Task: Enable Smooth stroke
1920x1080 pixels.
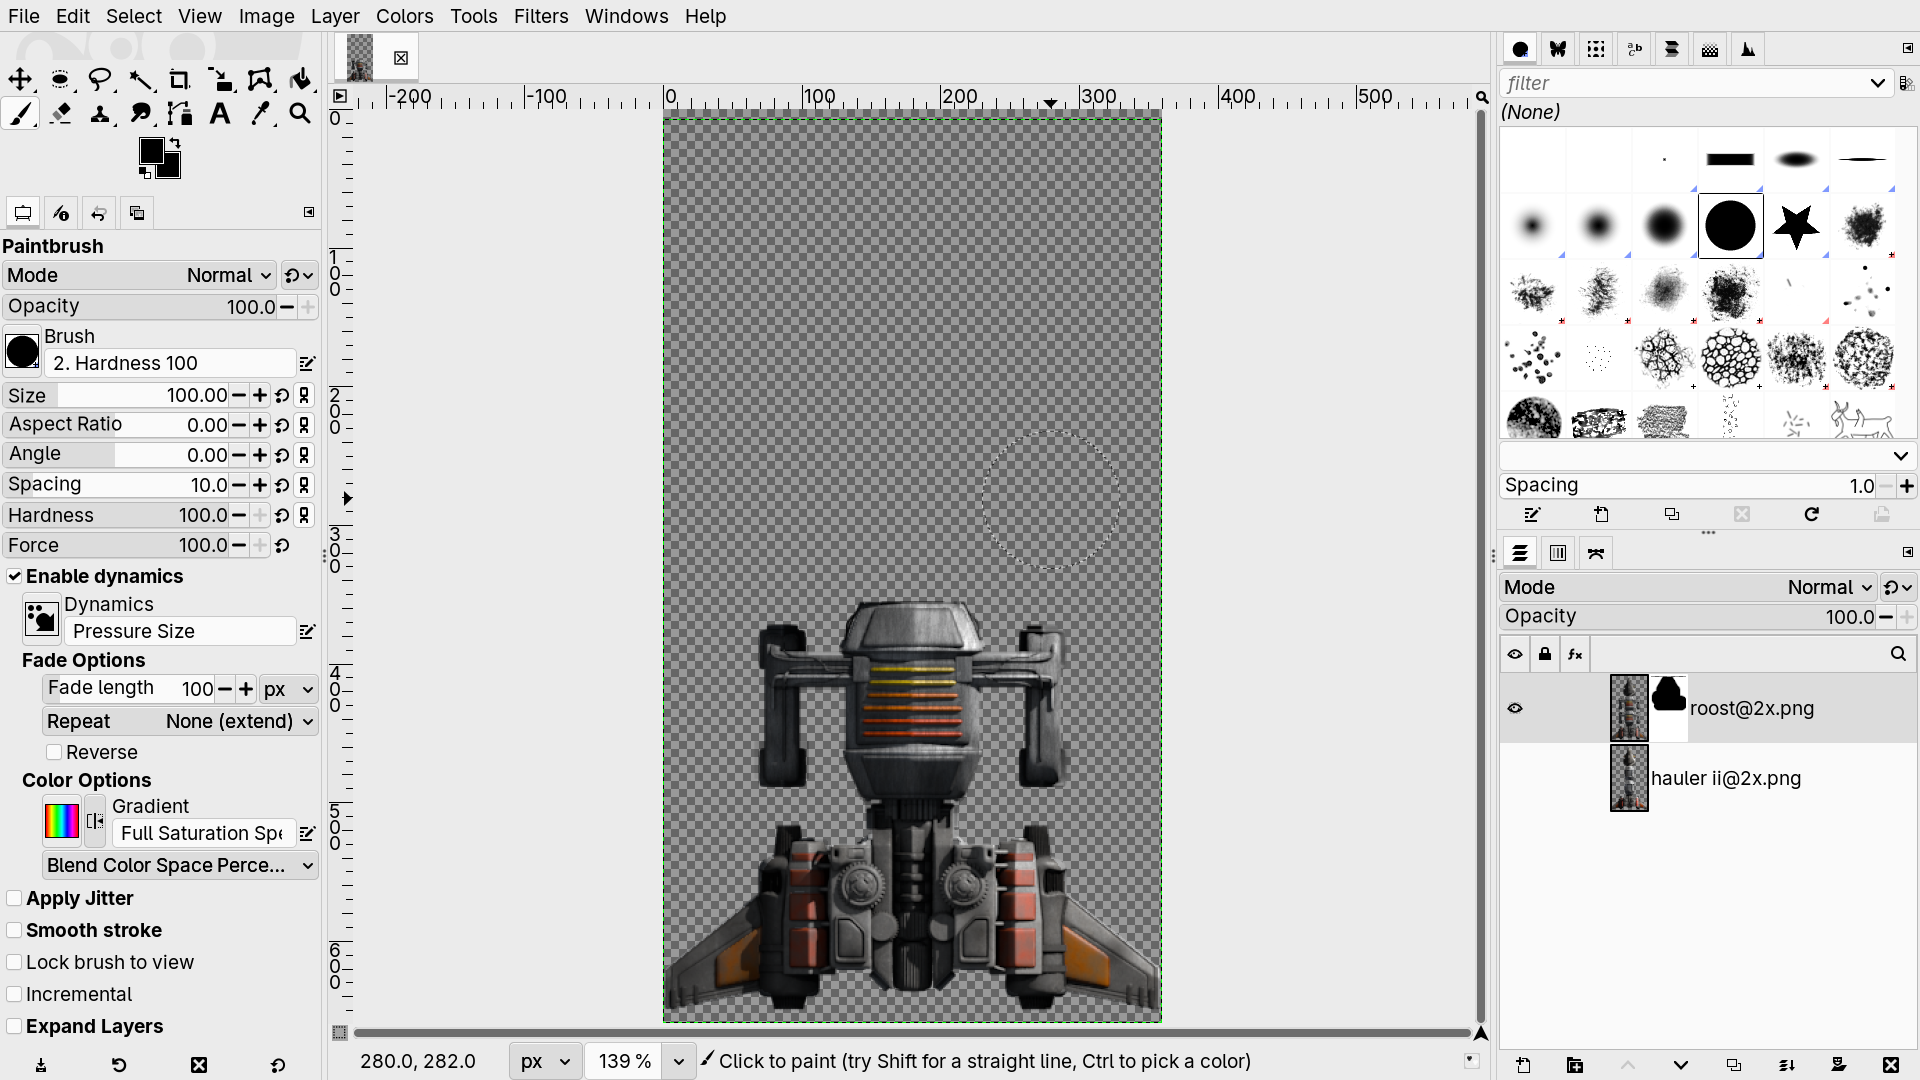Action: pos(14,930)
